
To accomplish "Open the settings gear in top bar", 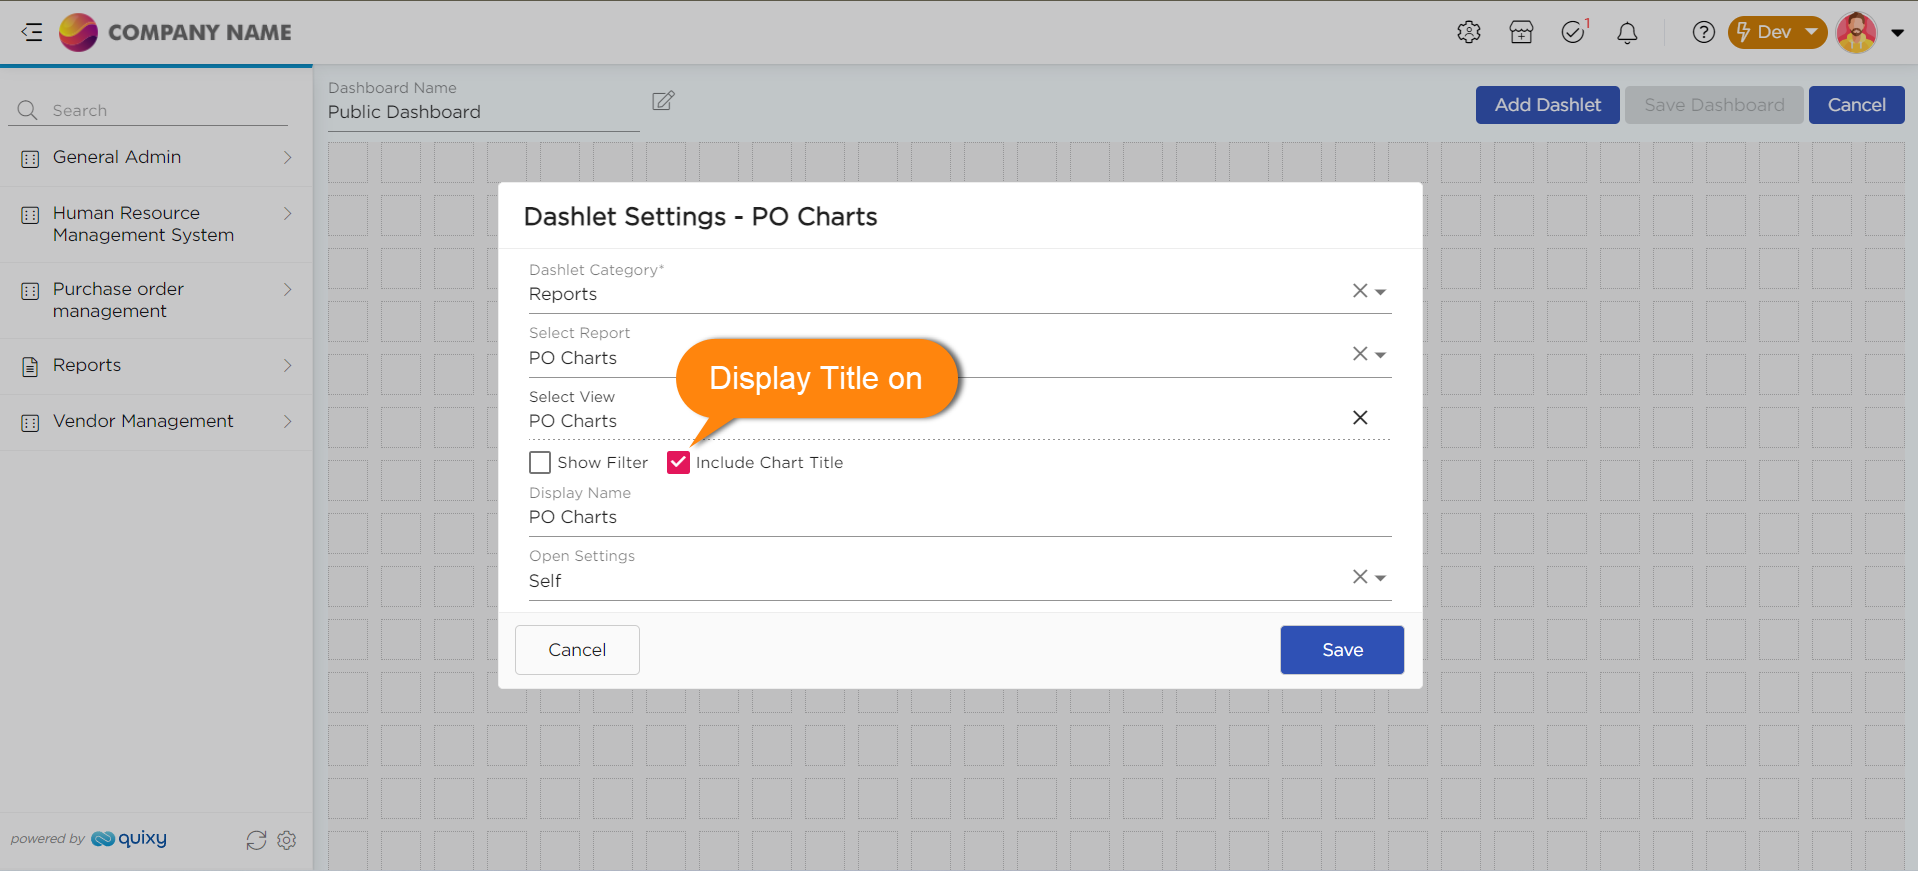I will (1468, 32).
